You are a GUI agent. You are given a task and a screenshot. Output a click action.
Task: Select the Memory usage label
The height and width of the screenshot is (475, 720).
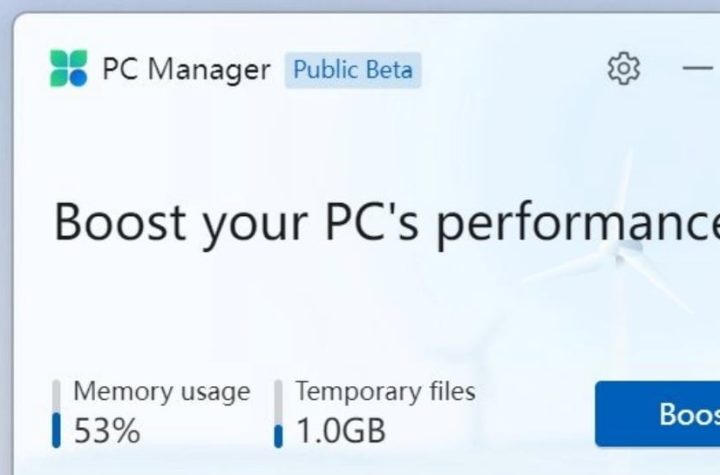pyautogui.click(x=162, y=391)
